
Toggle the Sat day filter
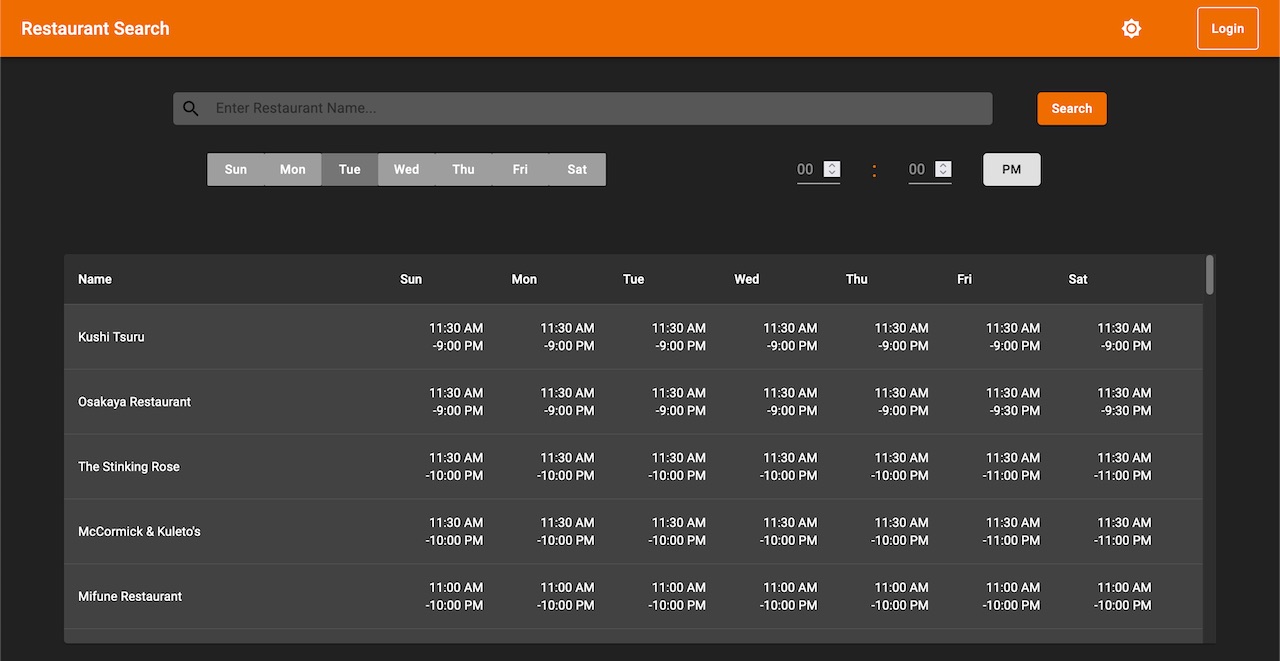[577, 170]
